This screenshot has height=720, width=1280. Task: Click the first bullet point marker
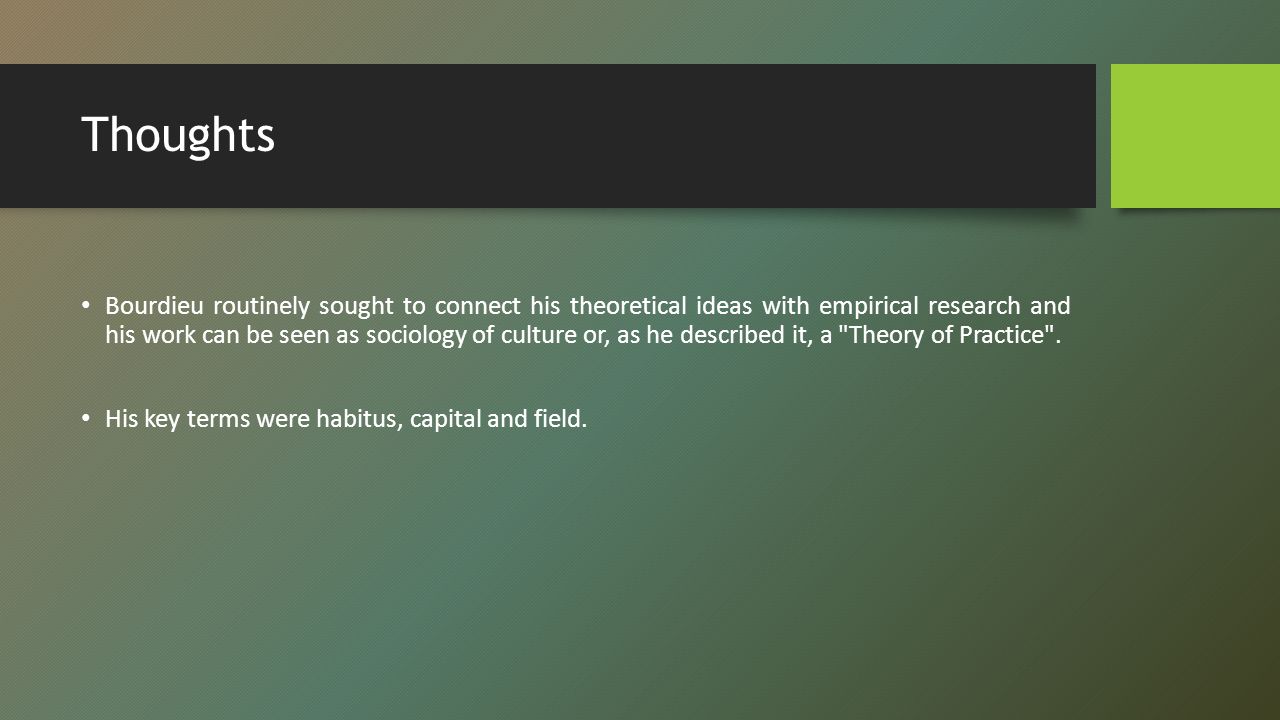86,305
